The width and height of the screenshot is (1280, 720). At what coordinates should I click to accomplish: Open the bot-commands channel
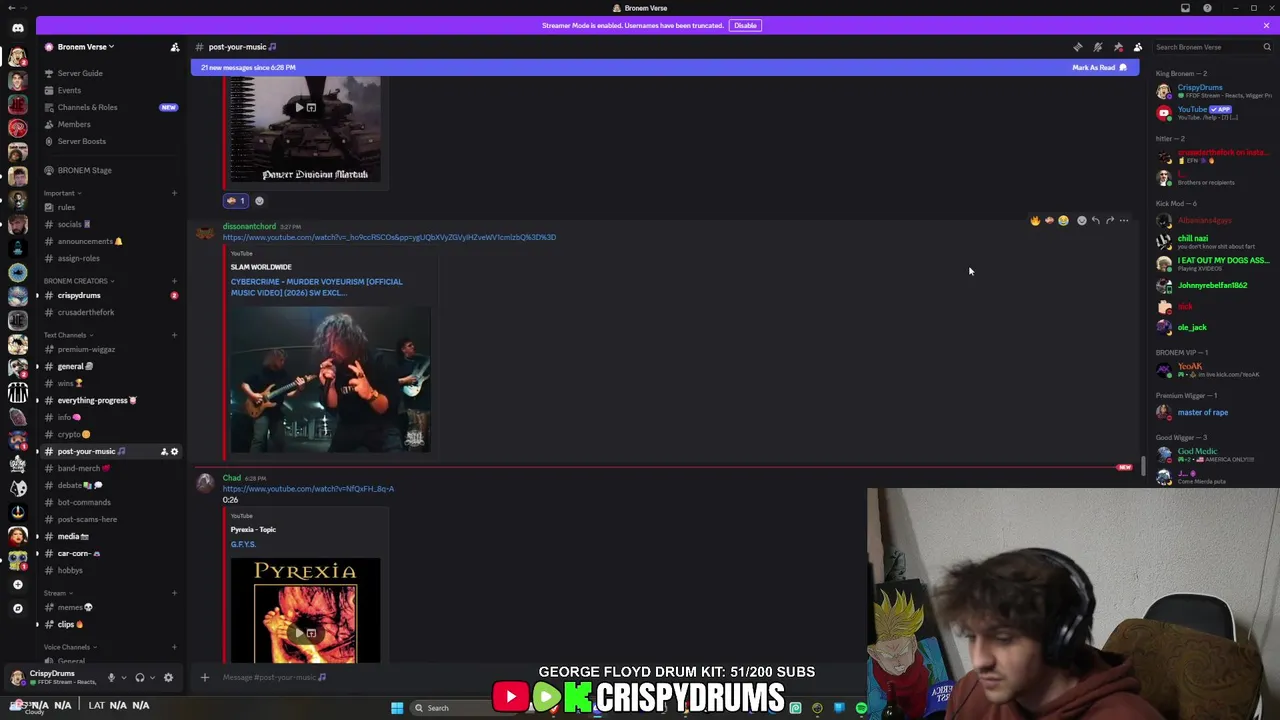tap(84, 502)
